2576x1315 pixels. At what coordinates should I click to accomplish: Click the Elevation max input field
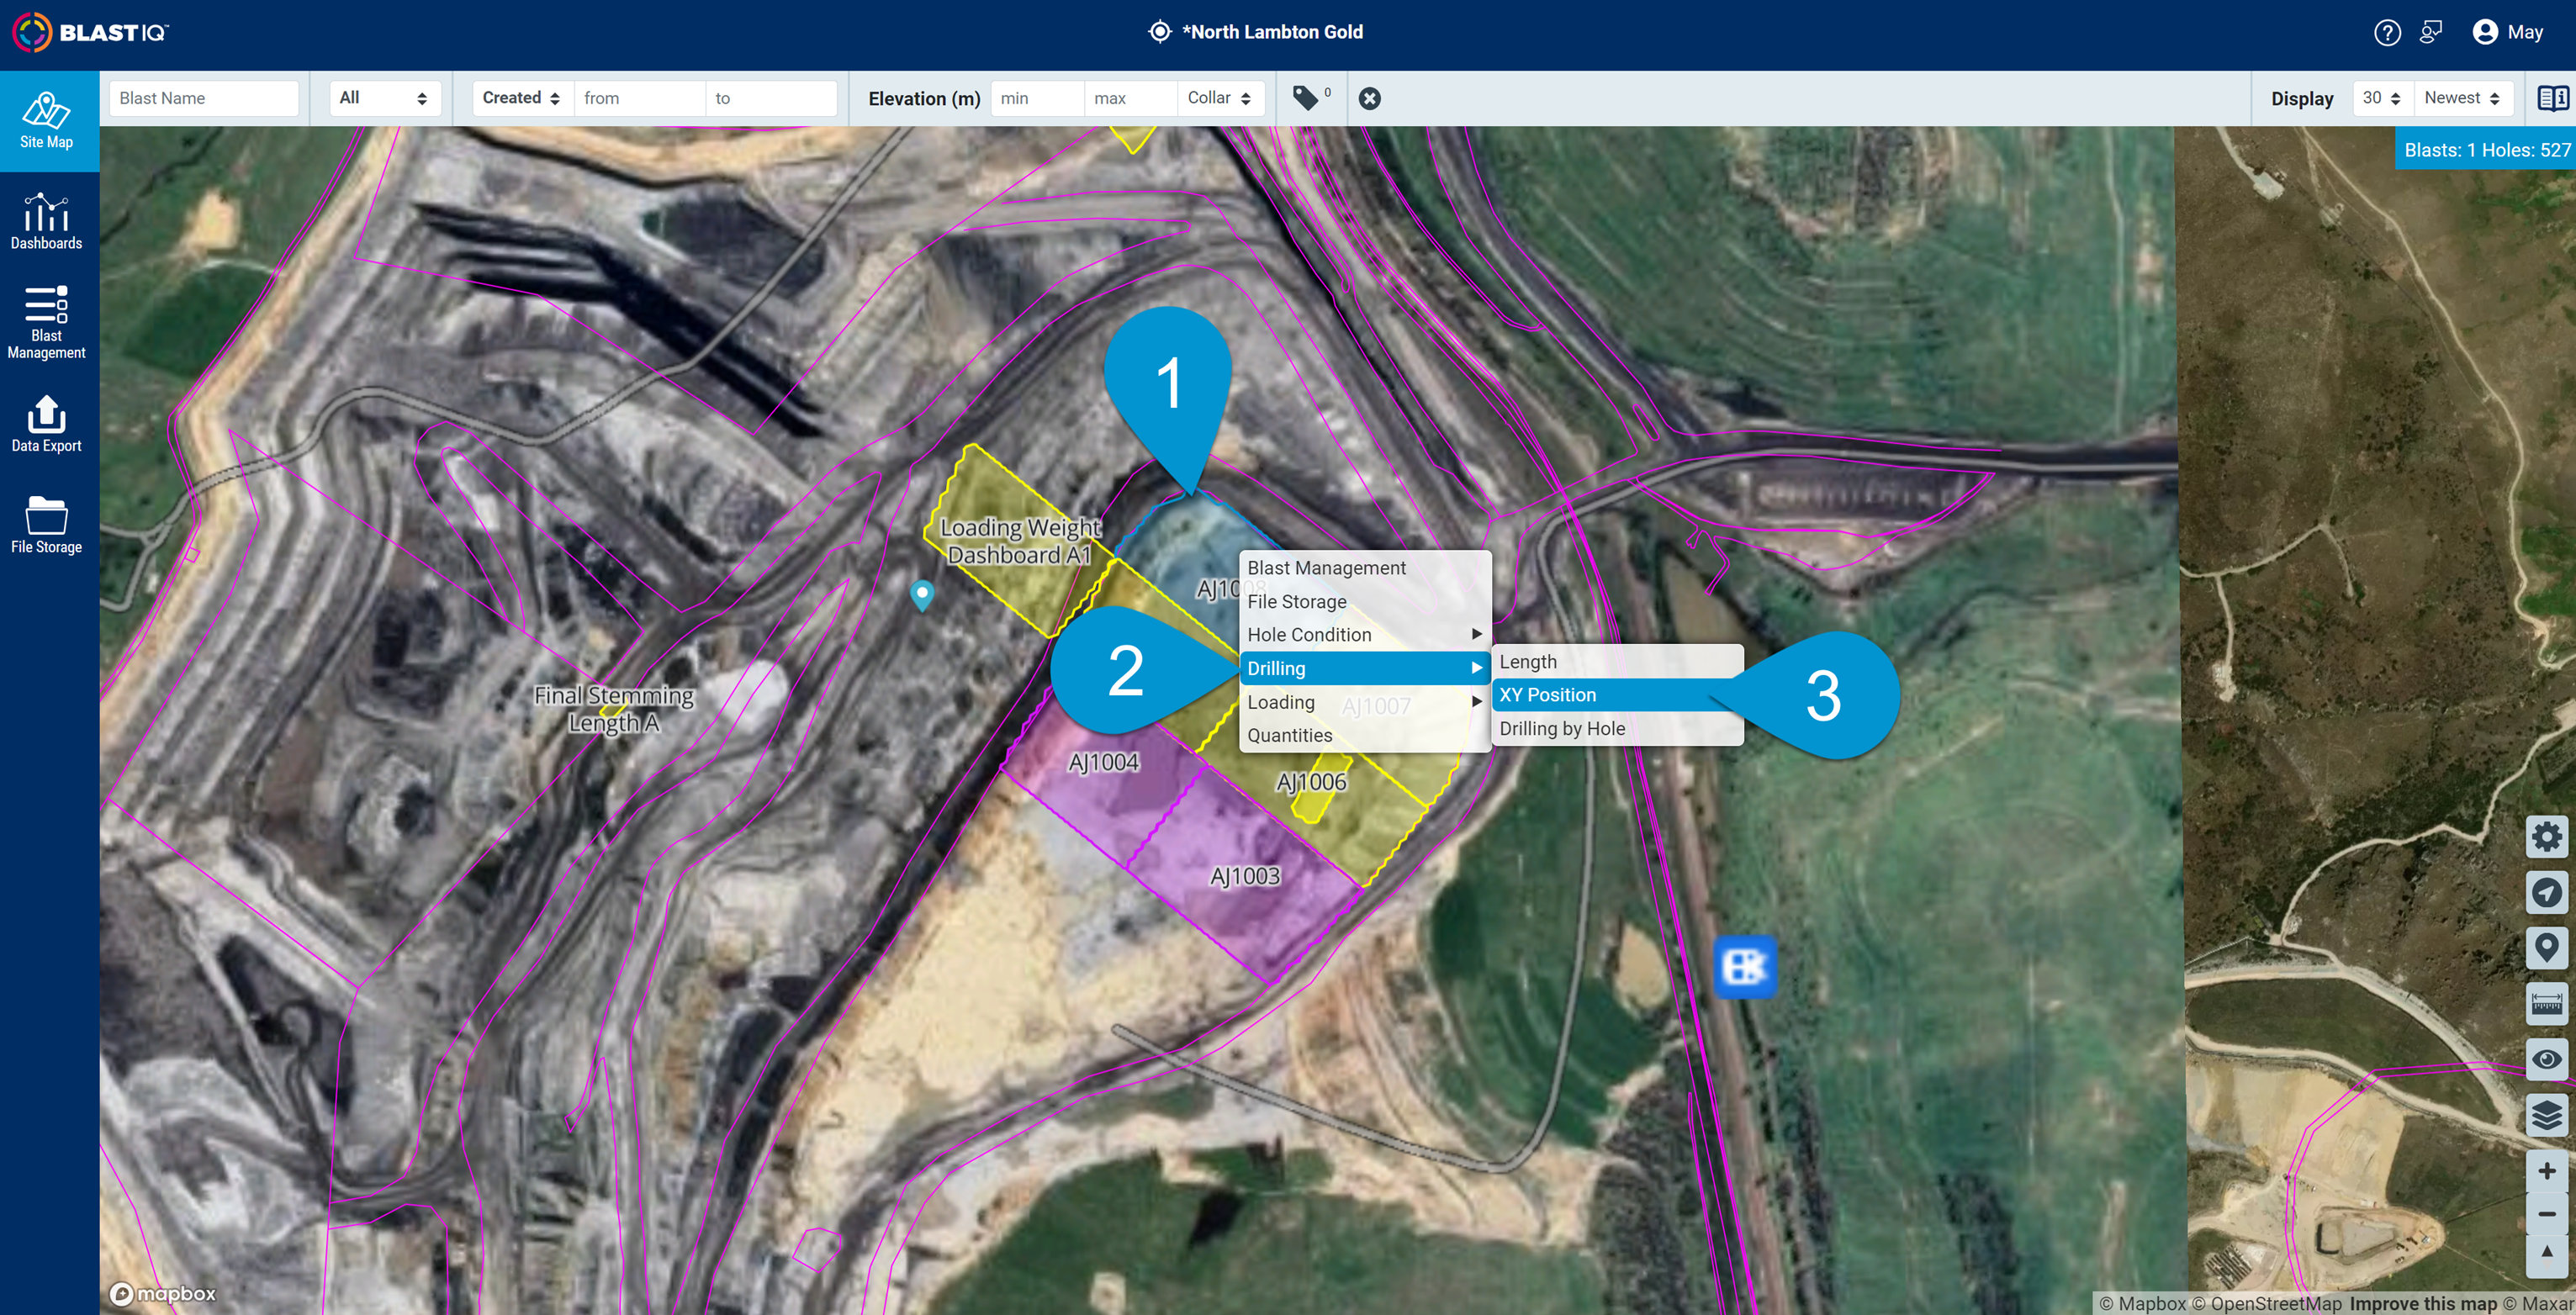pyautogui.click(x=1130, y=98)
